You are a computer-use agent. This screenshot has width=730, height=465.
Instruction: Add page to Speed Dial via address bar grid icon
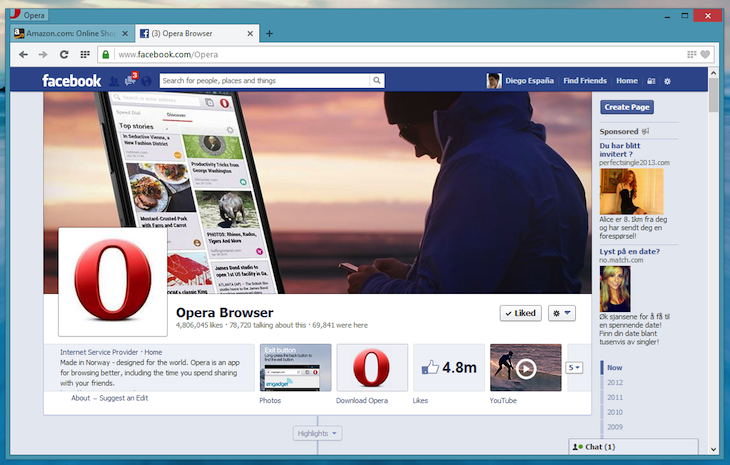pyautogui.click(x=692, y=54)
